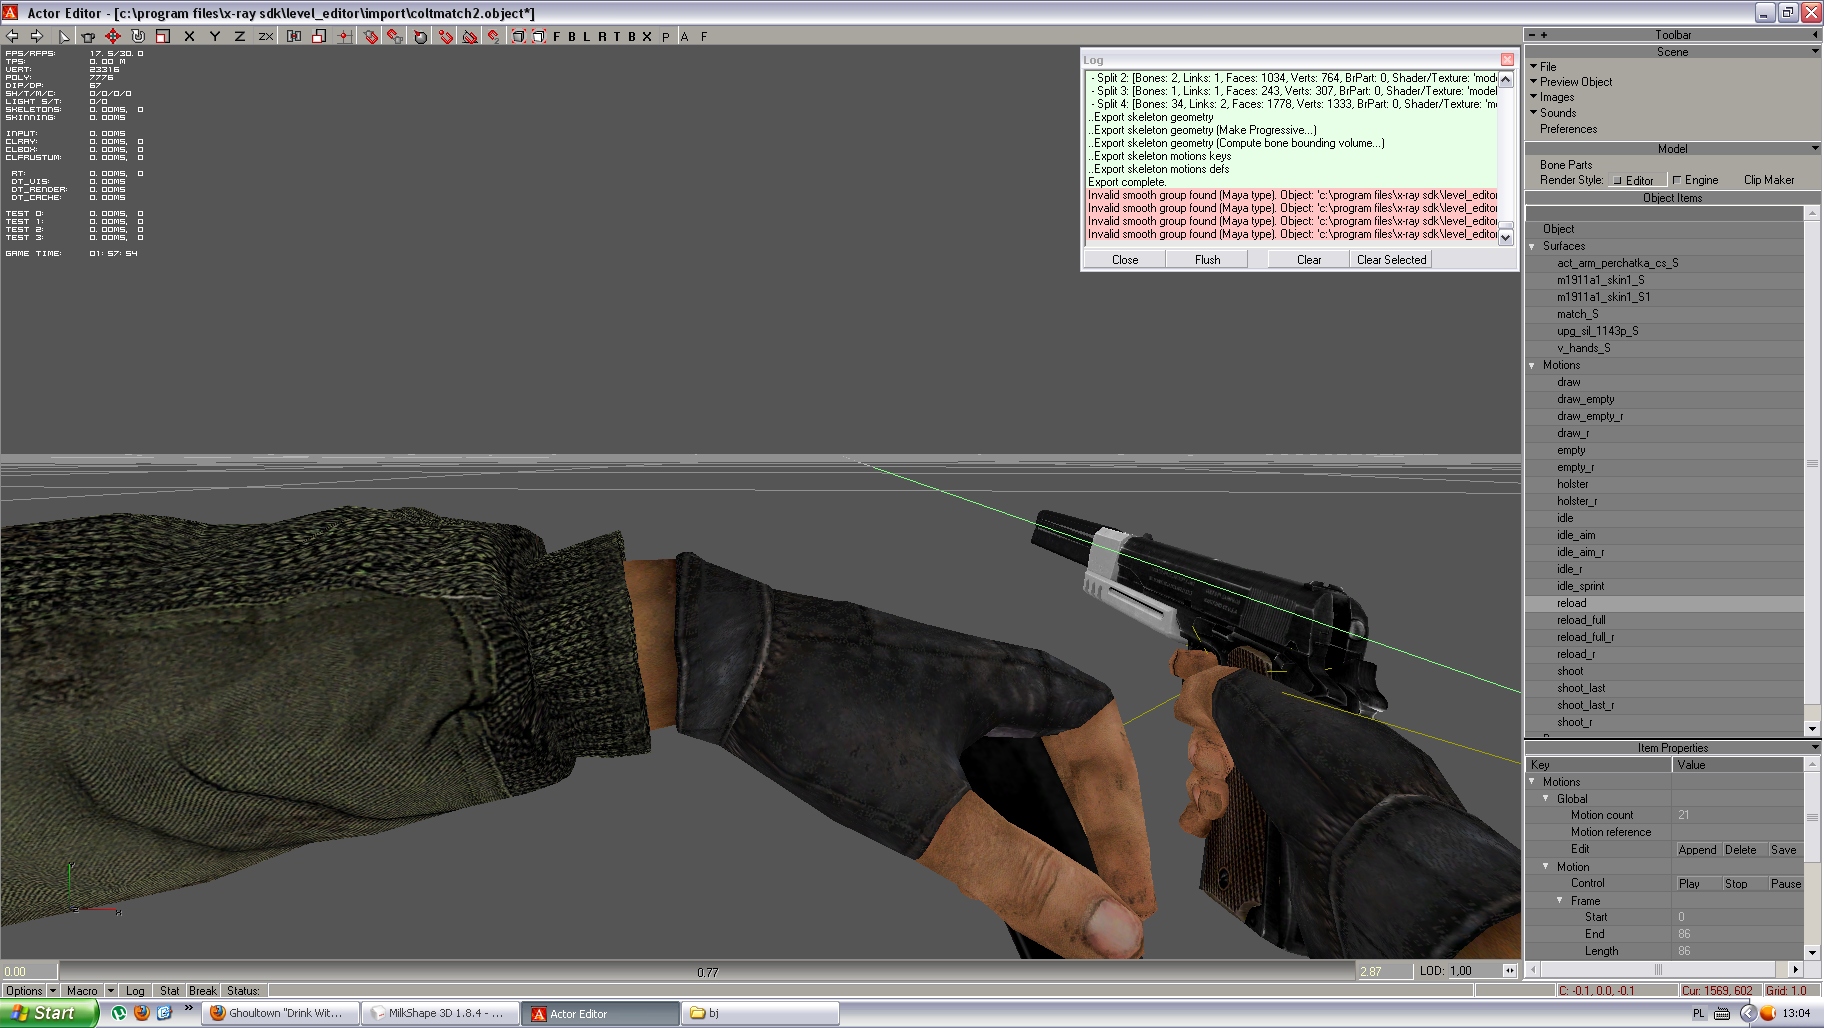Enable Editor render style
This screenshot has width=1824, height=1028.
(x=1637, y=180)
